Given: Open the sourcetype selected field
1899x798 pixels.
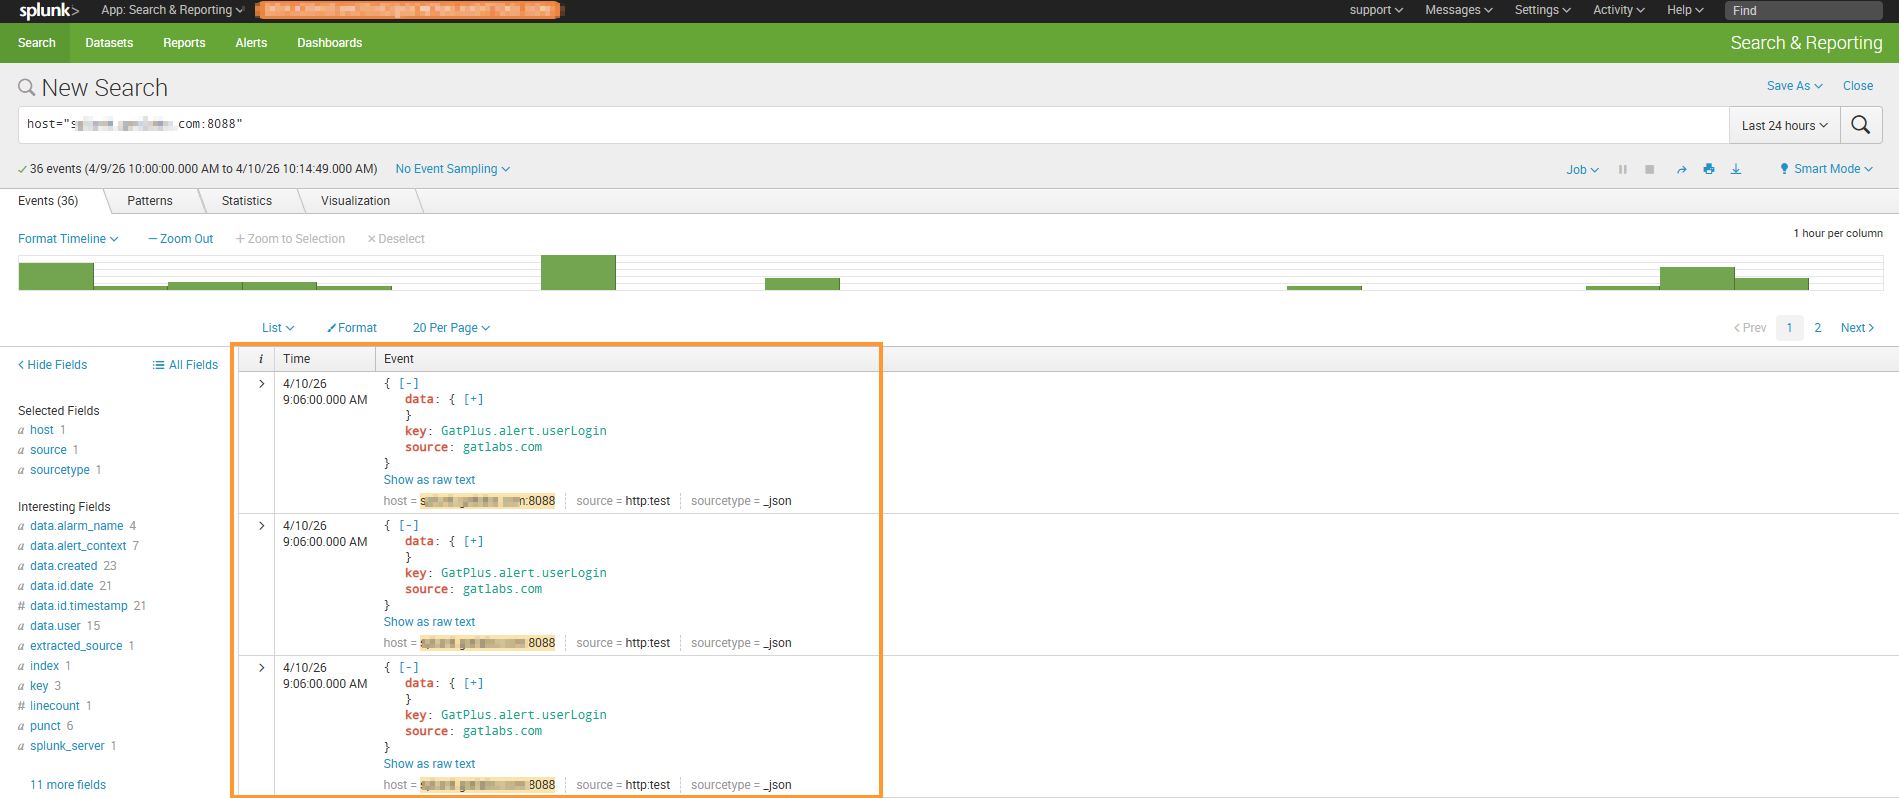Looking at the screenshot, I should (60, 470).
